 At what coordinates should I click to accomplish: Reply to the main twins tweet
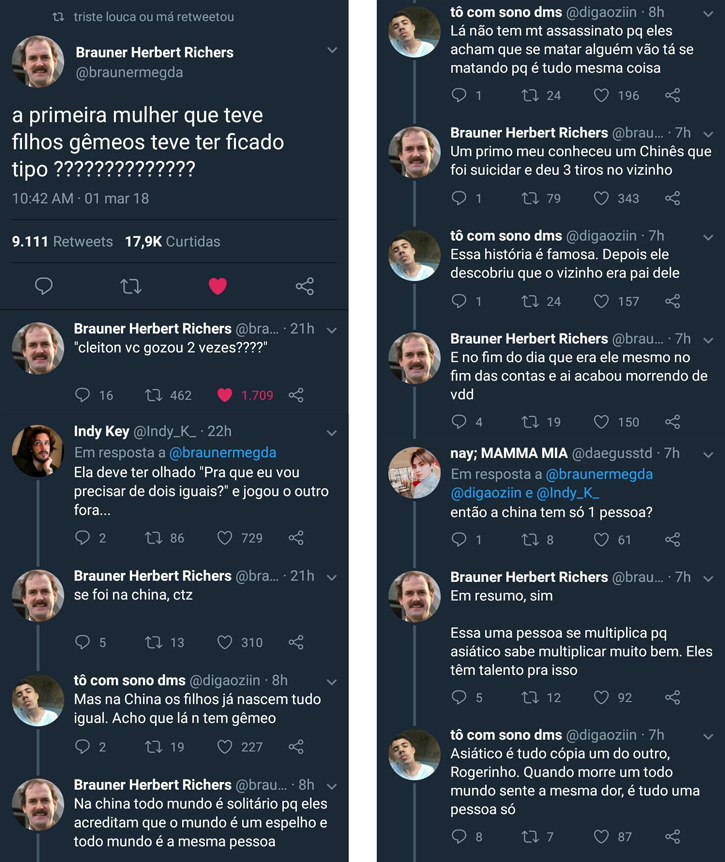(44, 287)
